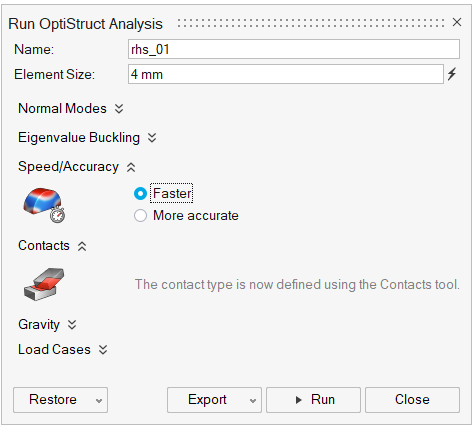
Task: Click the play arrow on Run button
Action: pyautogui.click(x=299, y=400)
